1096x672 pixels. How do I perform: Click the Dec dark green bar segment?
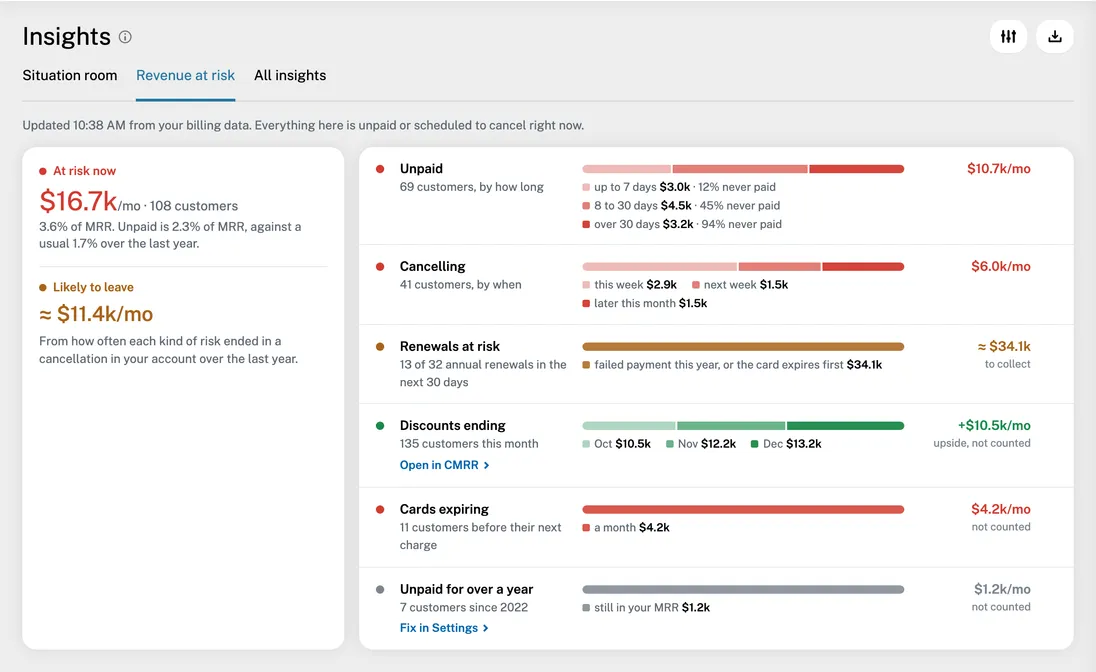pyautogui.click(x=846, y=425)
